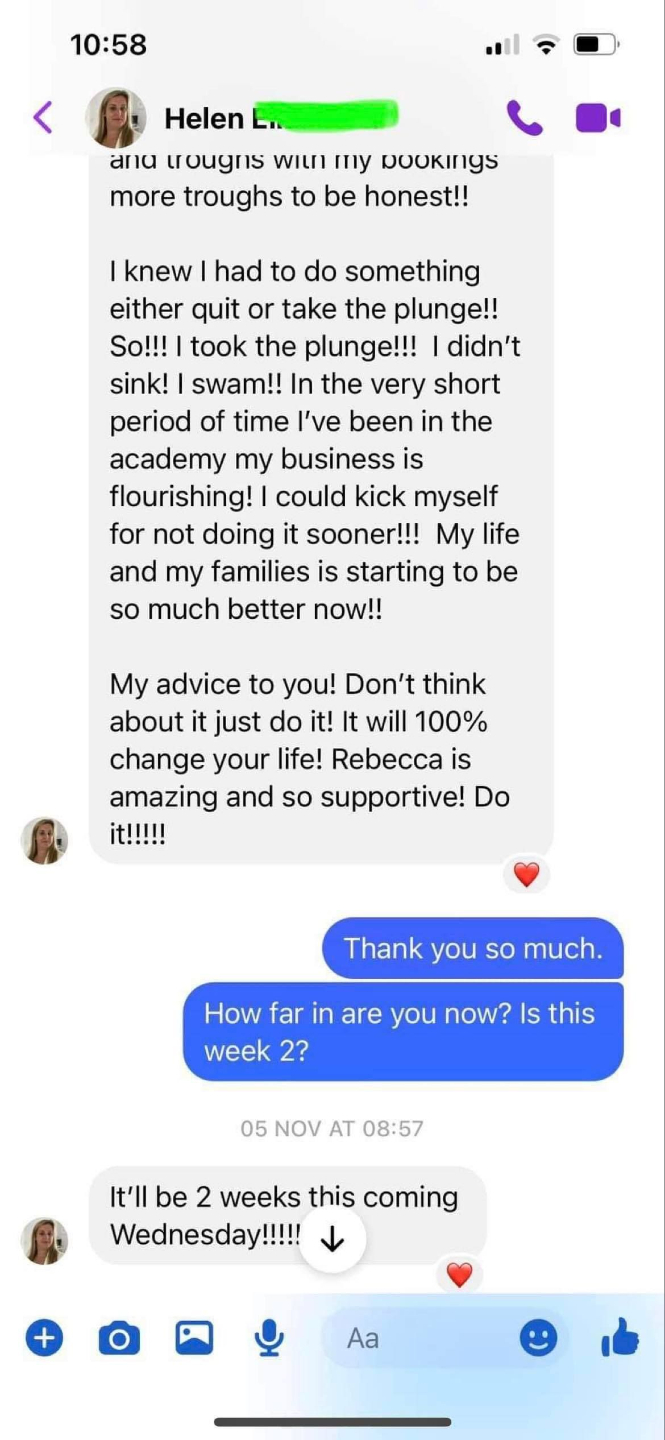665x1440 pixels.
Task: Start a voice call with Helen
Action: coord(524,118)
